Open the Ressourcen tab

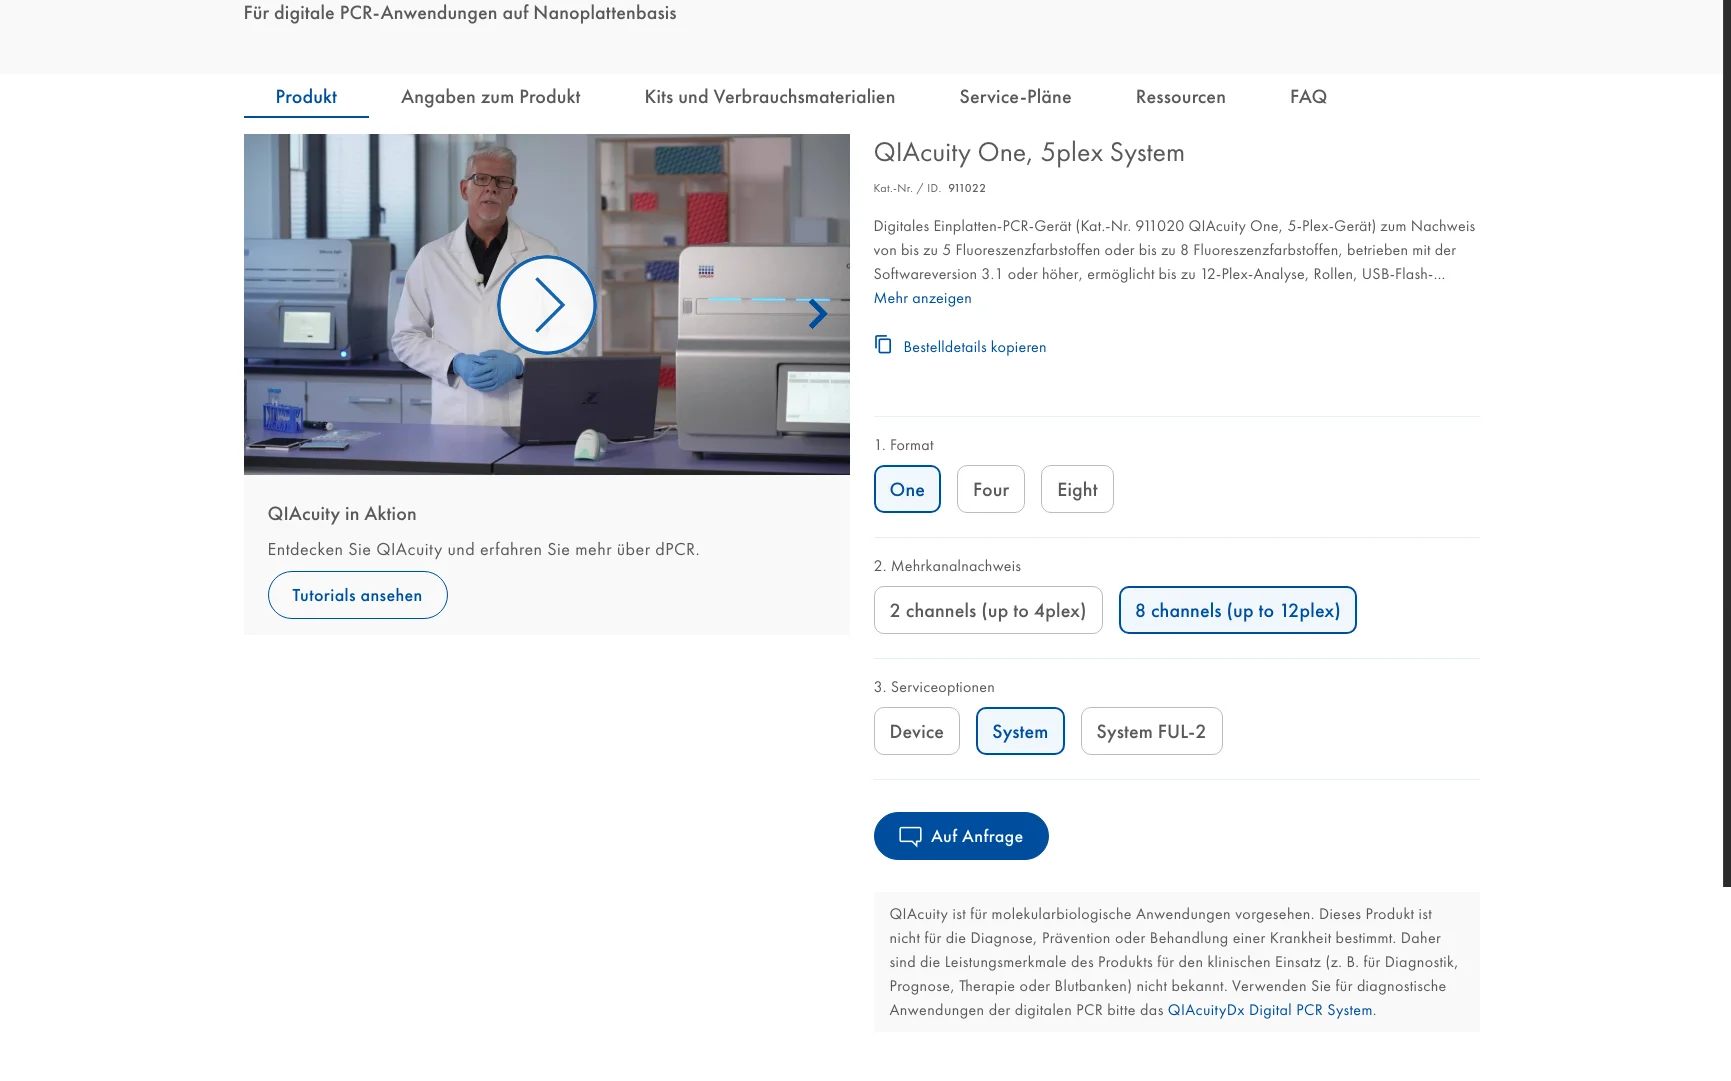tap(1181, 97)
